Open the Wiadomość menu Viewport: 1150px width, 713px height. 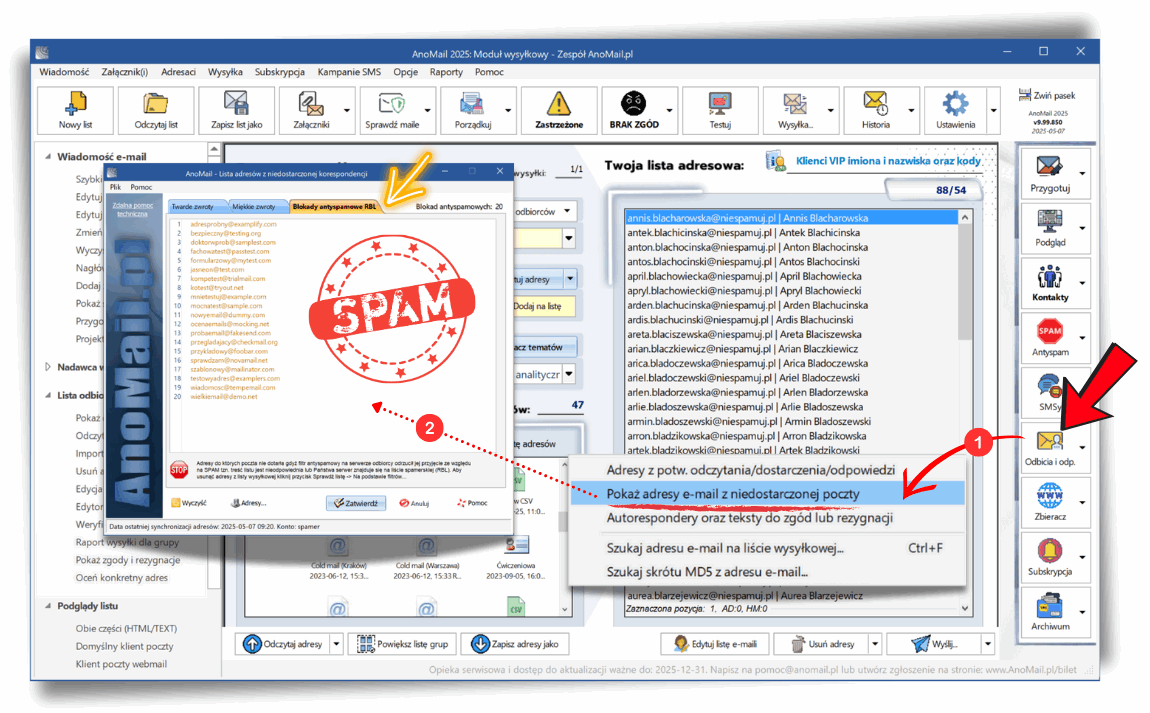64,72
